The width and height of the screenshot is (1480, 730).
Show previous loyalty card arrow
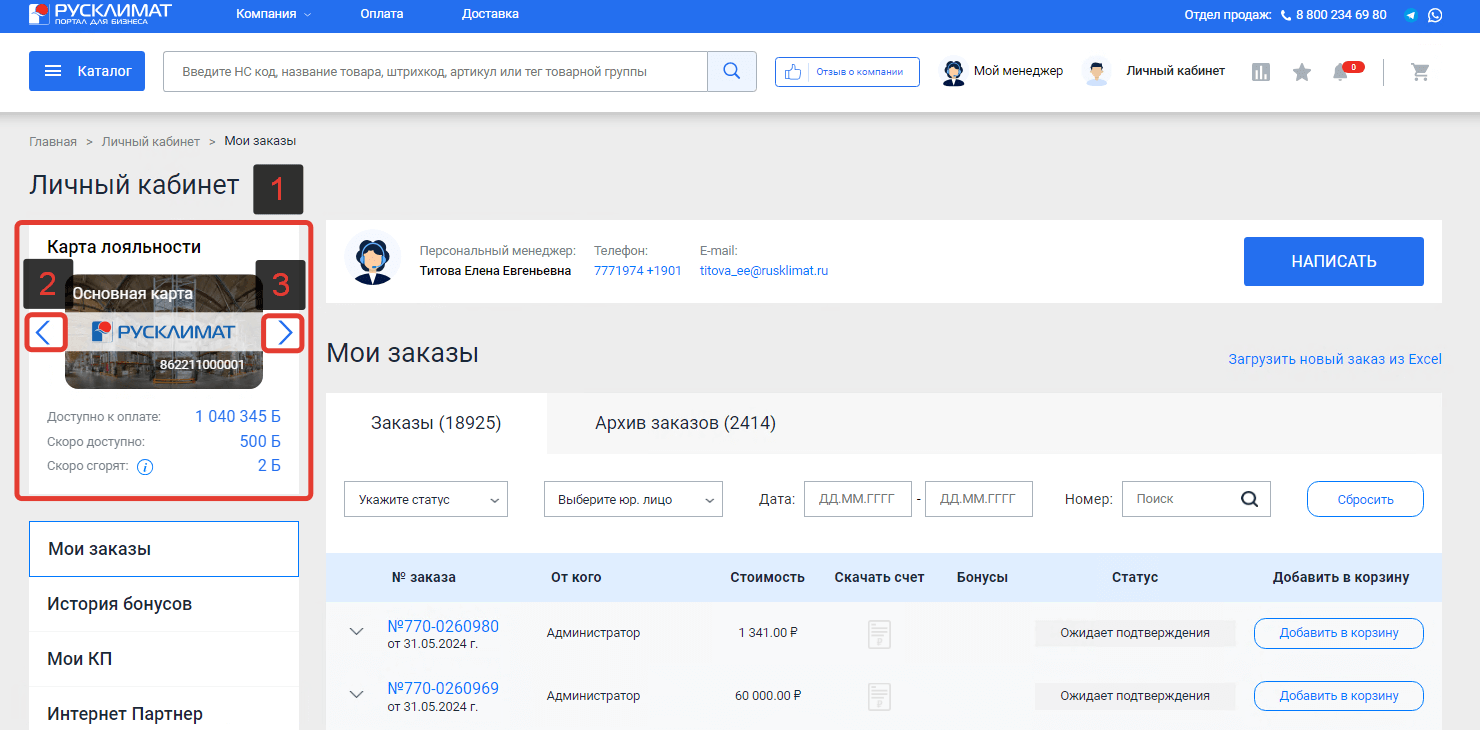click(45, 332)
